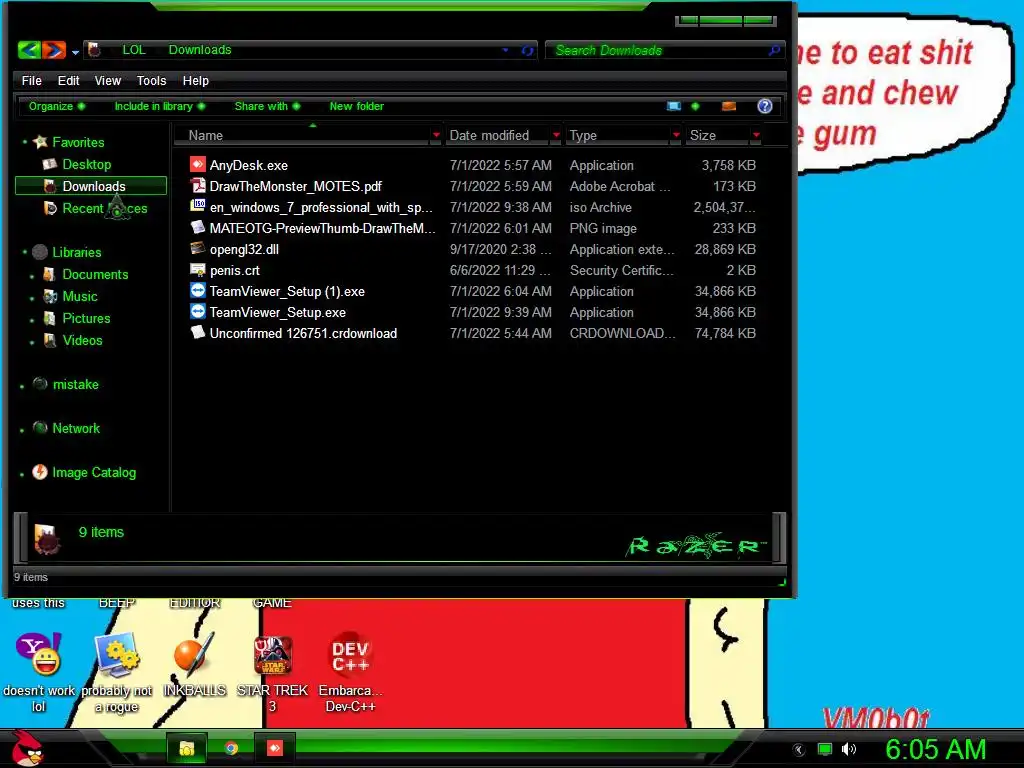Click the search magnifier icon

click(x=775, y=50)
